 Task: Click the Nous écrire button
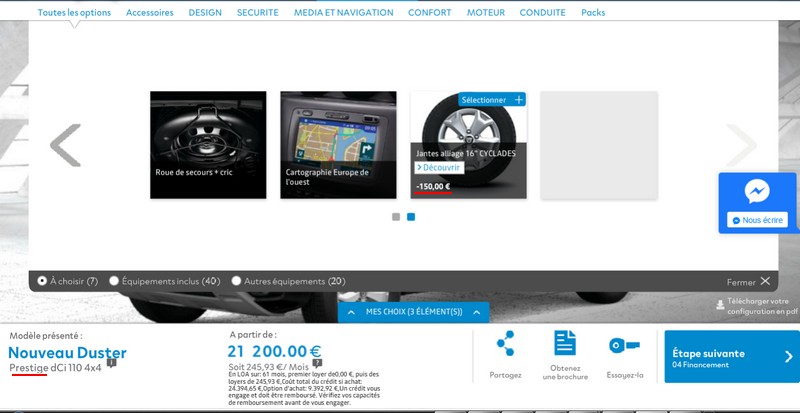click(x=757, y=220)
